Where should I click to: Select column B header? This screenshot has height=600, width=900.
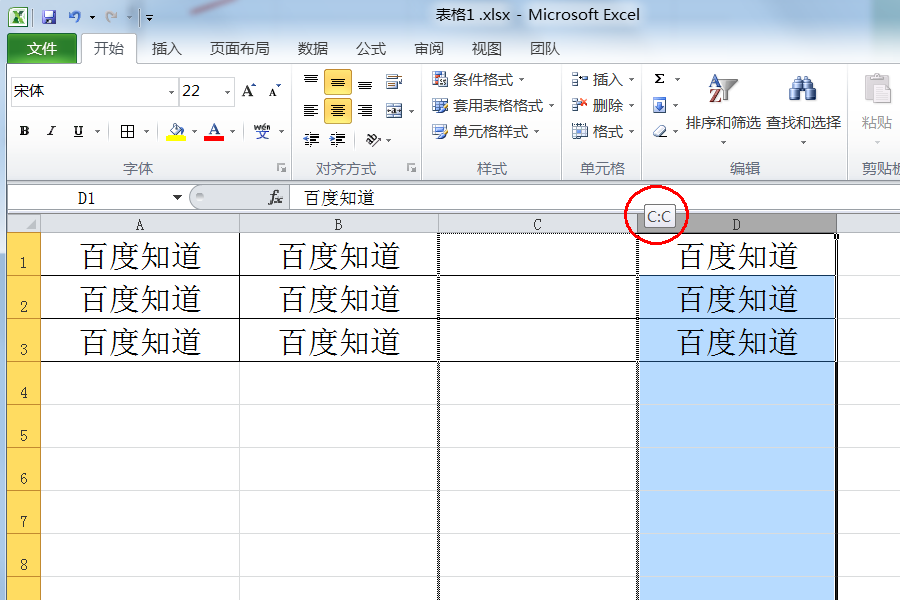[x=339, y=224]
